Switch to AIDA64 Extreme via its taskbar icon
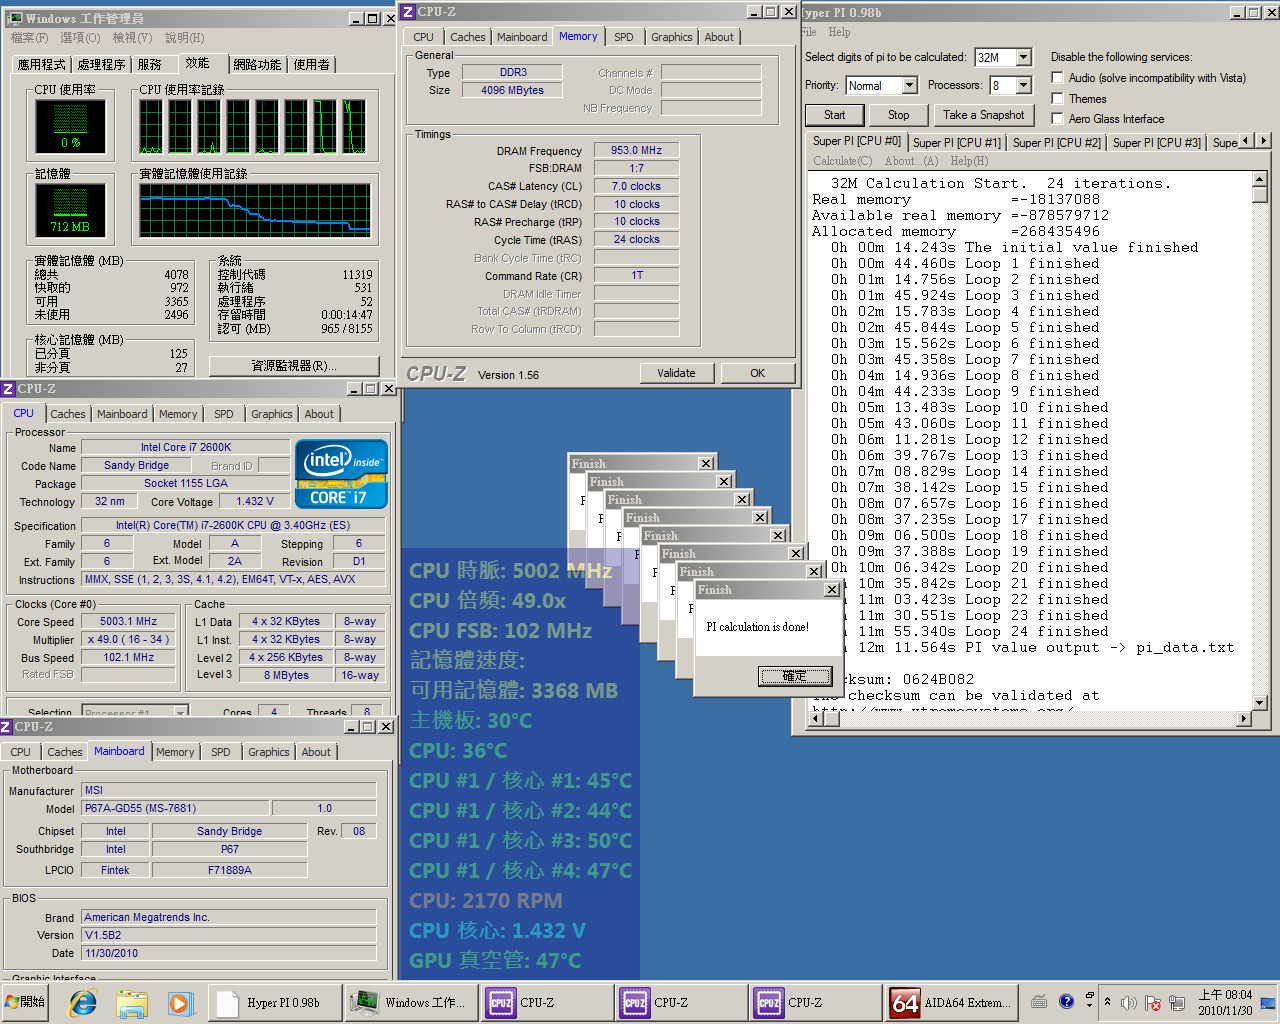The width and height of the screenshot is (1280, 1024). pos(951,1002)
